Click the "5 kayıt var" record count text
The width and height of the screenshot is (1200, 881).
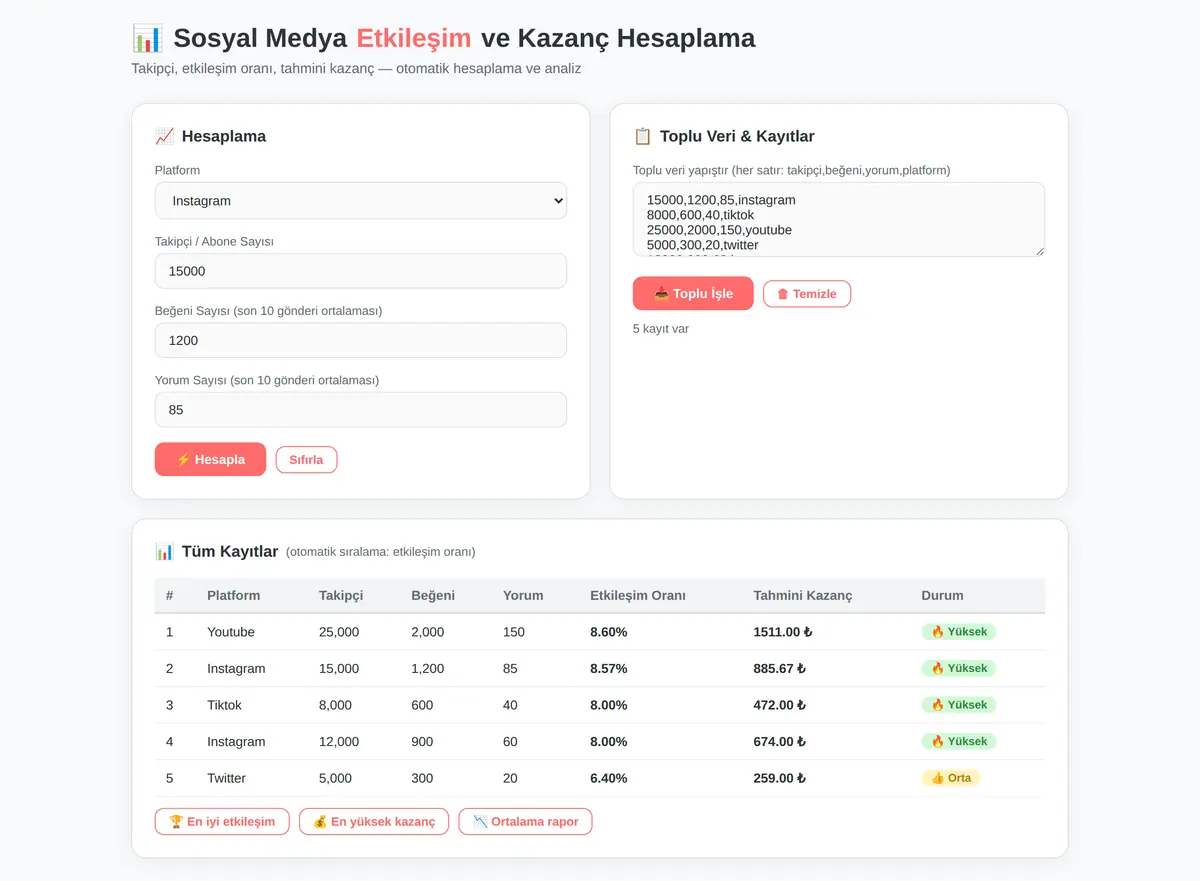click(661, 329)
